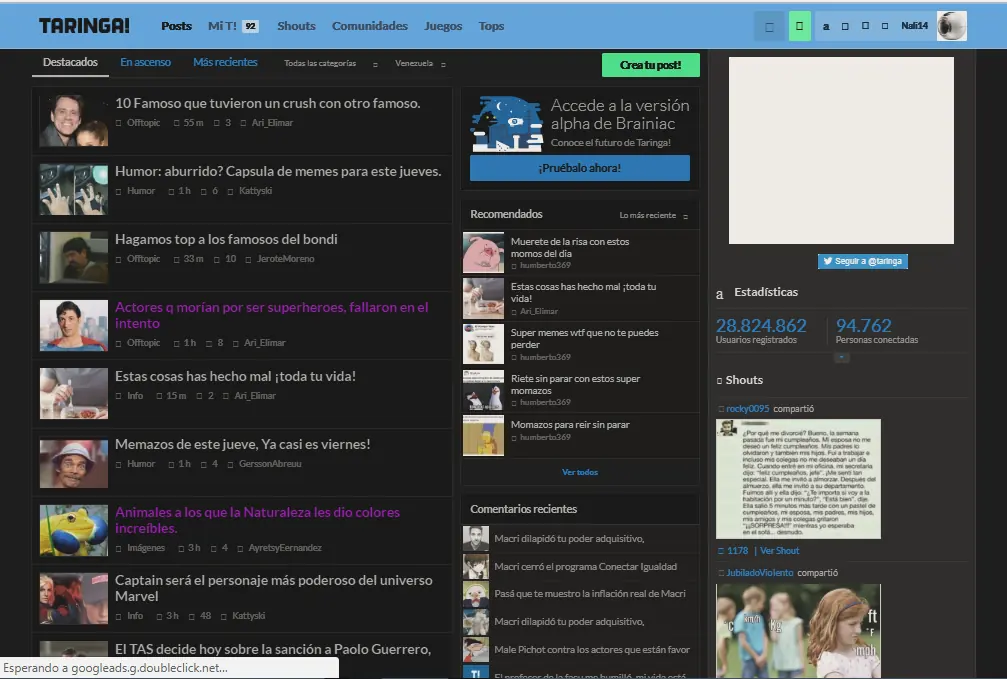Viewport: 1007px width, 679px height.
Task: Click the Brainiac alpha illustration
Action: click(x=507, y=124)
